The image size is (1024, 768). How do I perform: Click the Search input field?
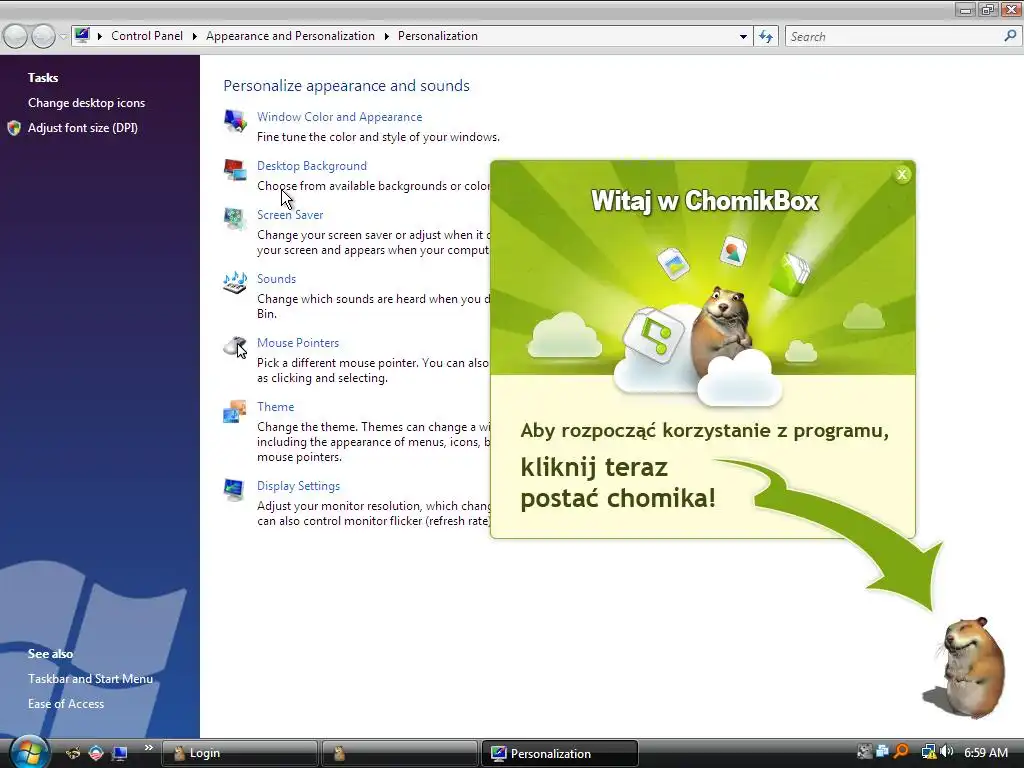[891, 37]
